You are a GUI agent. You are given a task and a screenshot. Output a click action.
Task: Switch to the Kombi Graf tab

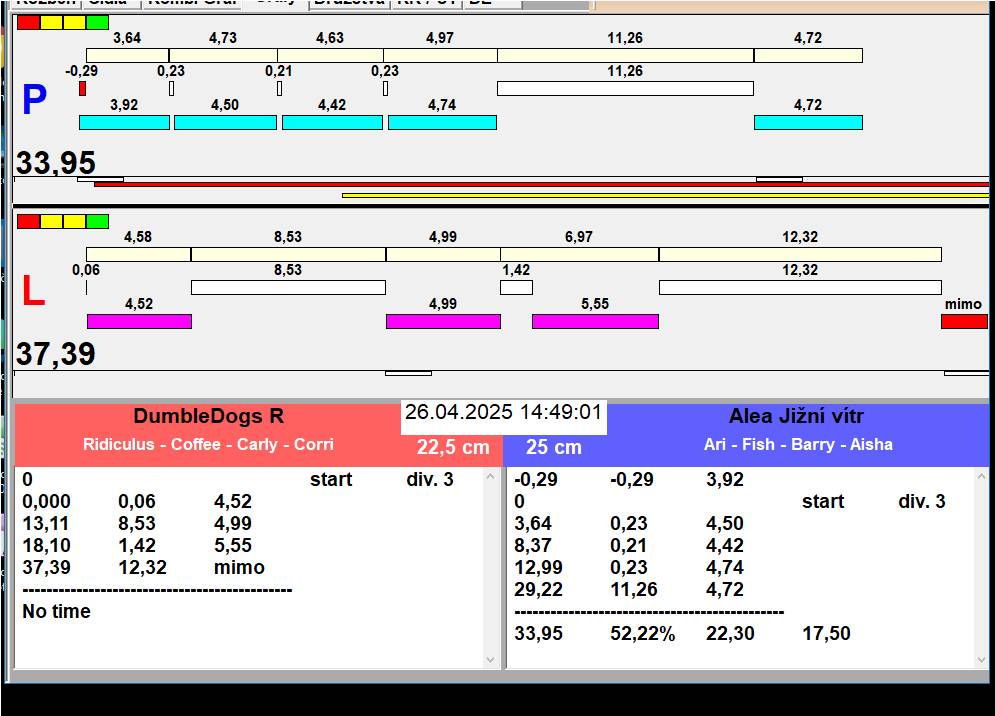click(x=190, y=3)
